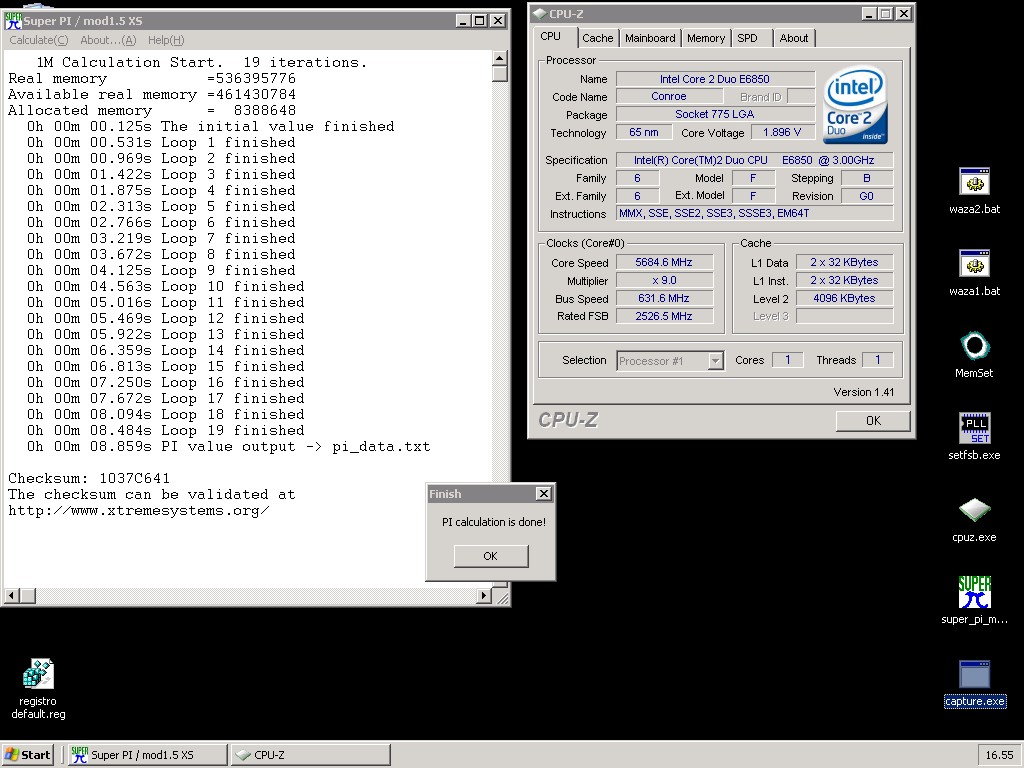
Task: Maximize the Super PI window
Action: point(479,21)
